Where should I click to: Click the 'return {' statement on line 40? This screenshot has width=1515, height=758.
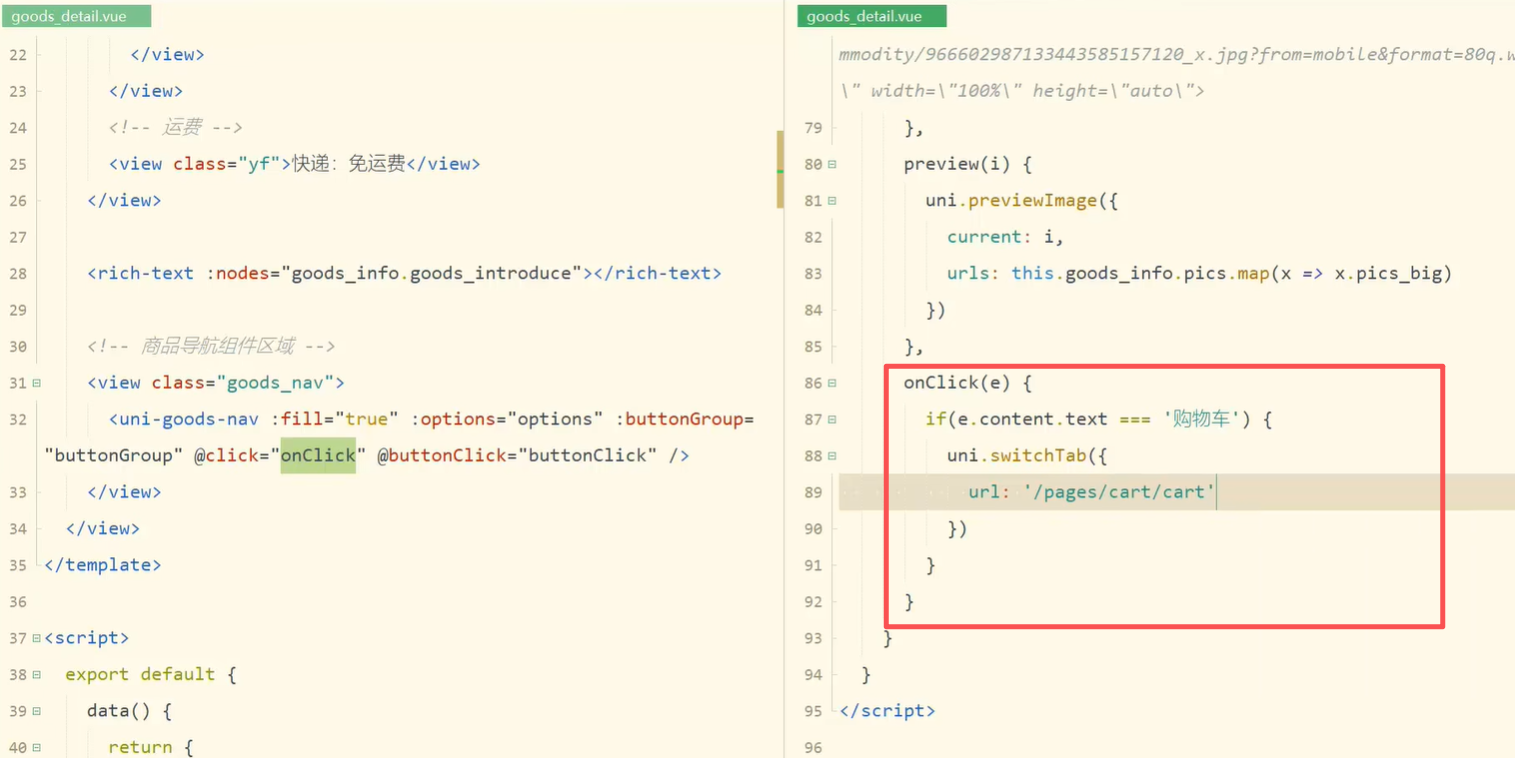coord(151,748)
